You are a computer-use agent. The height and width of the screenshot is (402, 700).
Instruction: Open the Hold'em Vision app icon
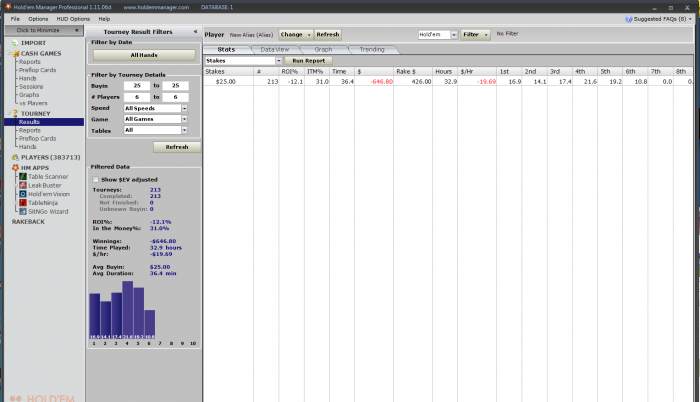tap(23, 194)
